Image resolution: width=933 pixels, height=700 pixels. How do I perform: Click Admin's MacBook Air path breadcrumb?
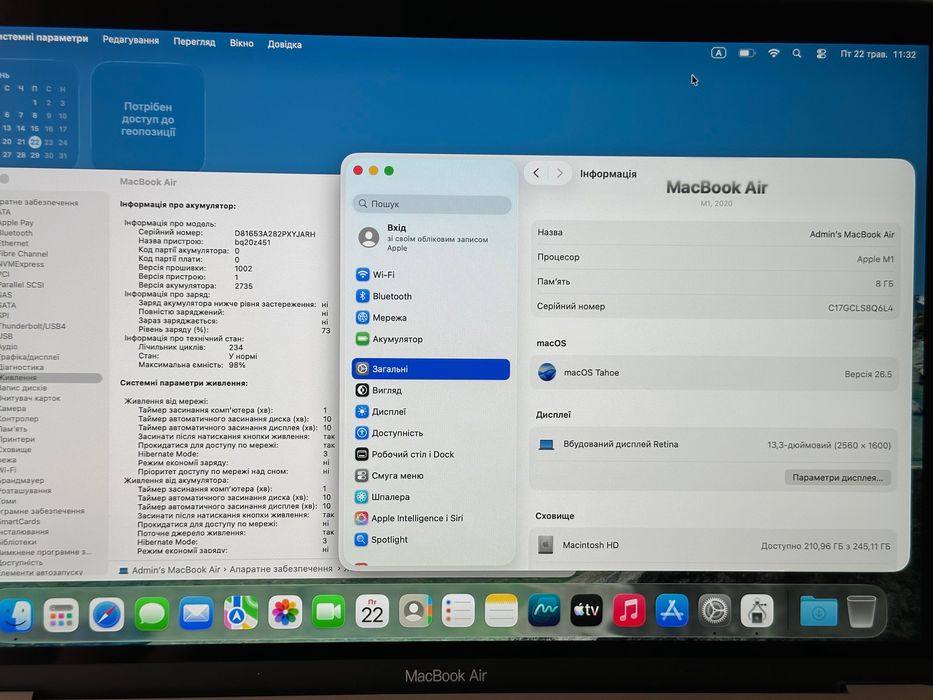click(170, 570)
